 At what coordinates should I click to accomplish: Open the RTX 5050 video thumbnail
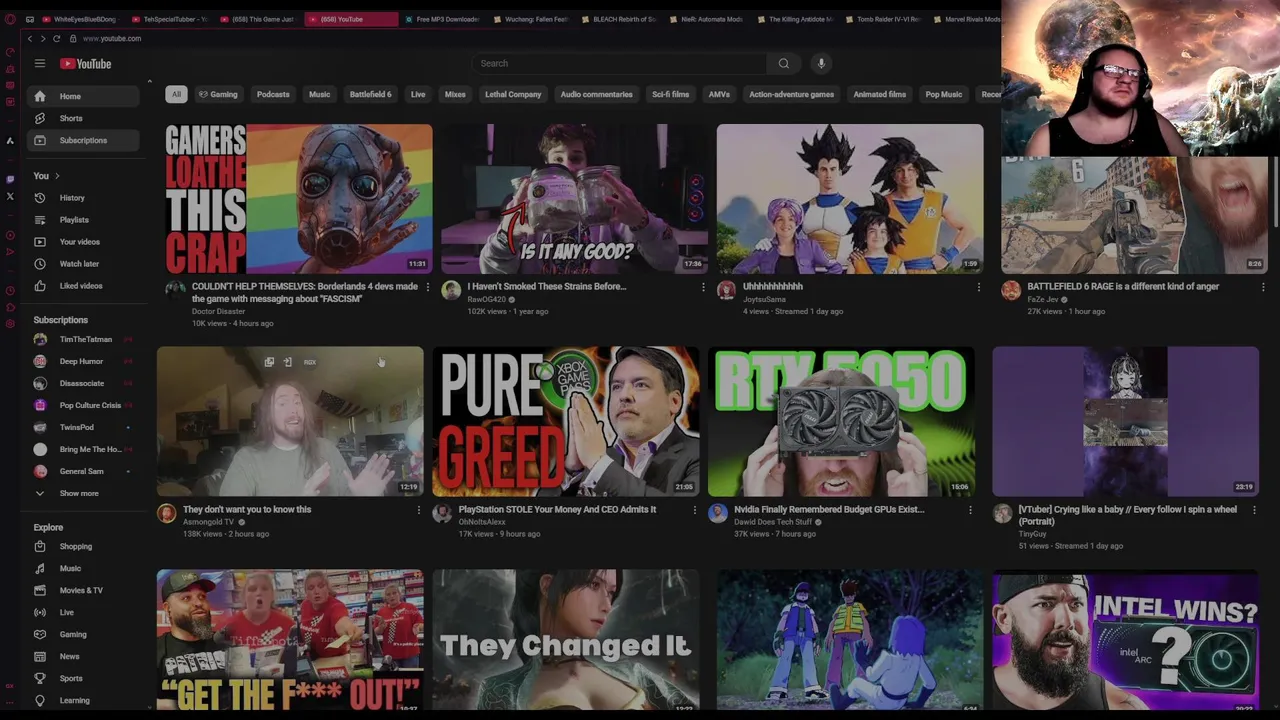[x=841, y=421]
